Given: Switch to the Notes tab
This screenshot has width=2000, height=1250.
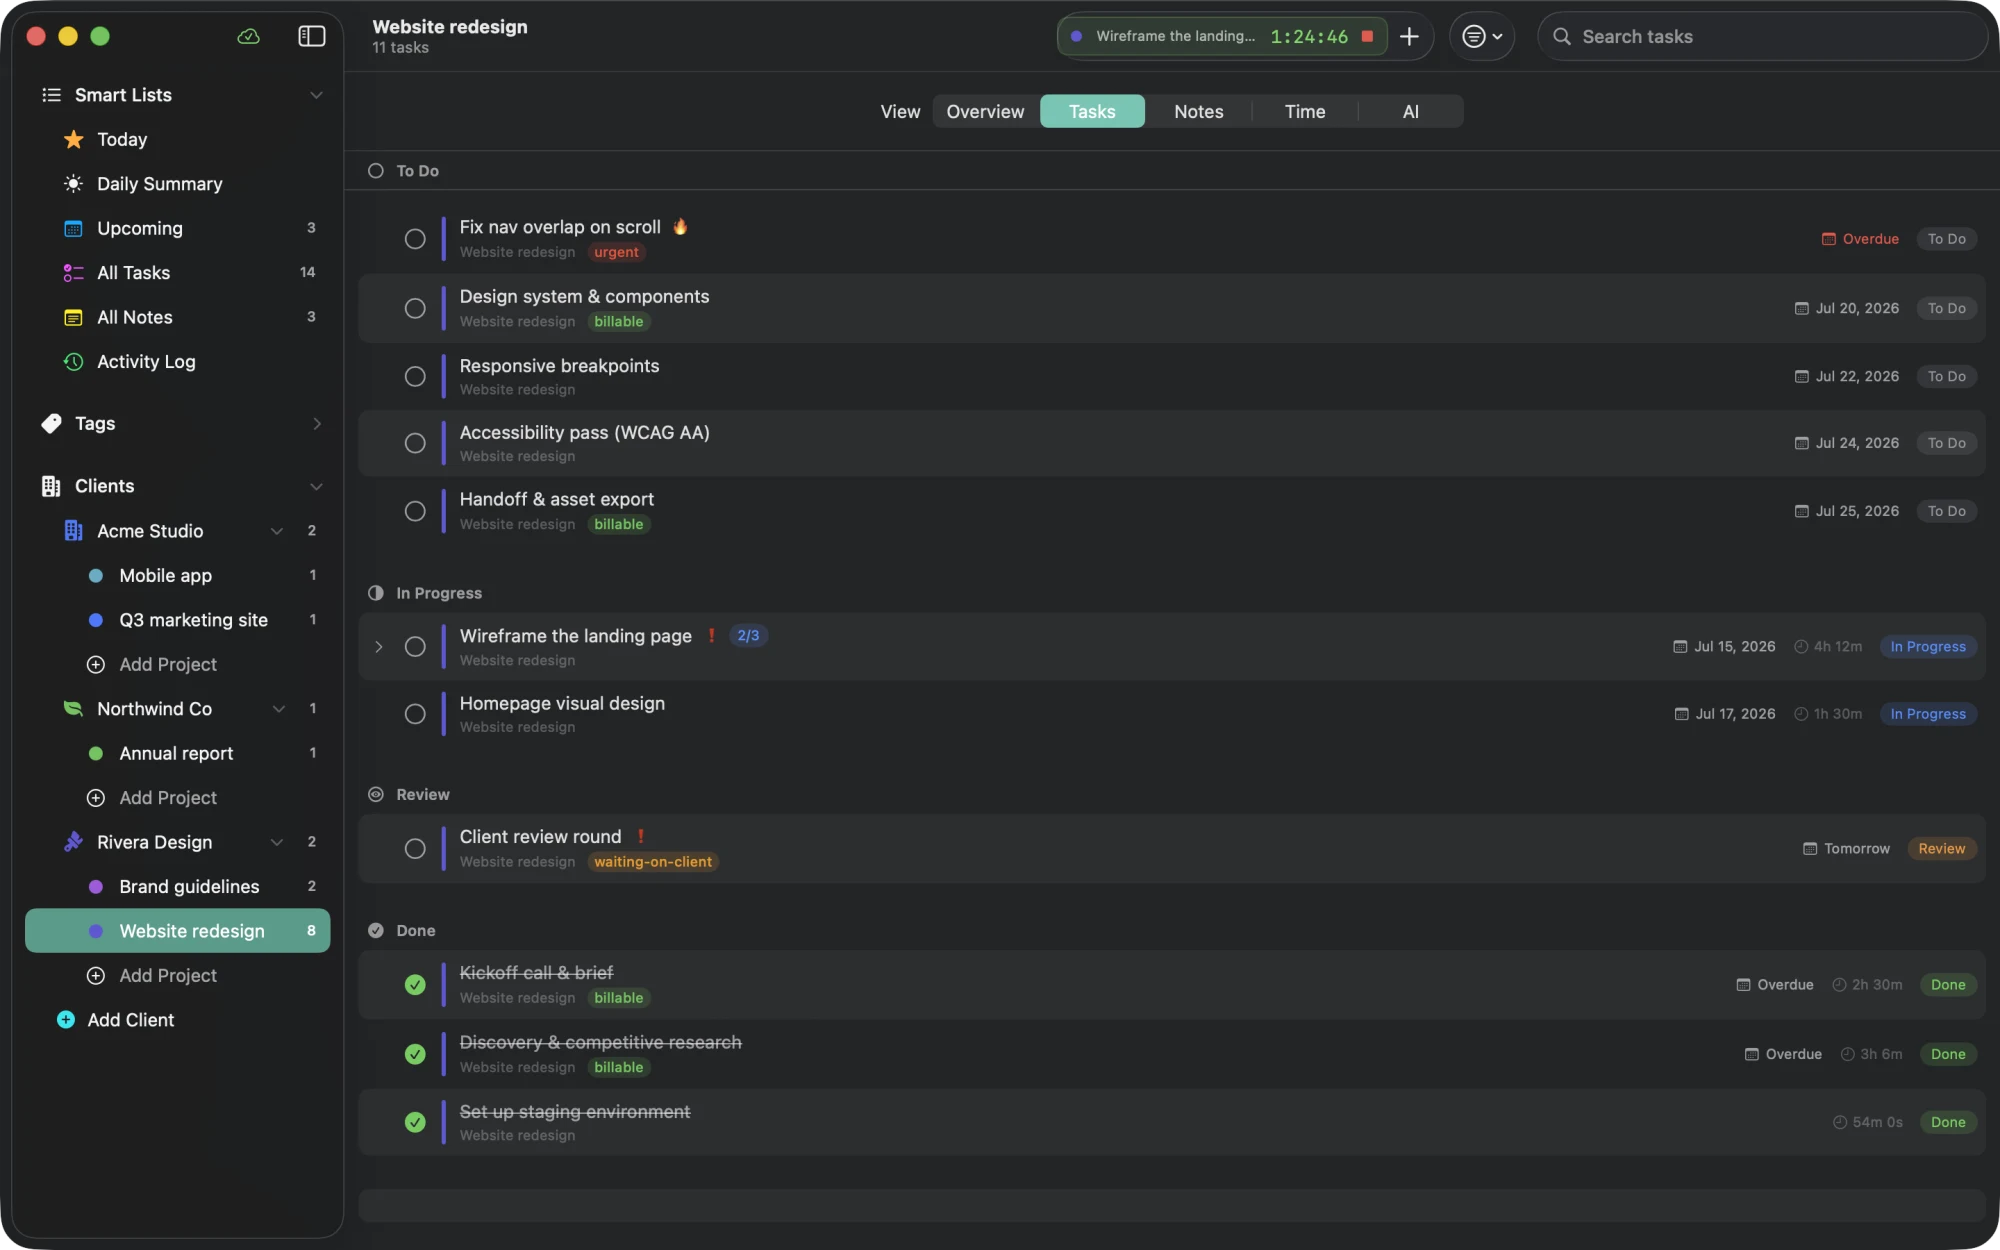Looking at the screenshot, I should [1198, 111].
